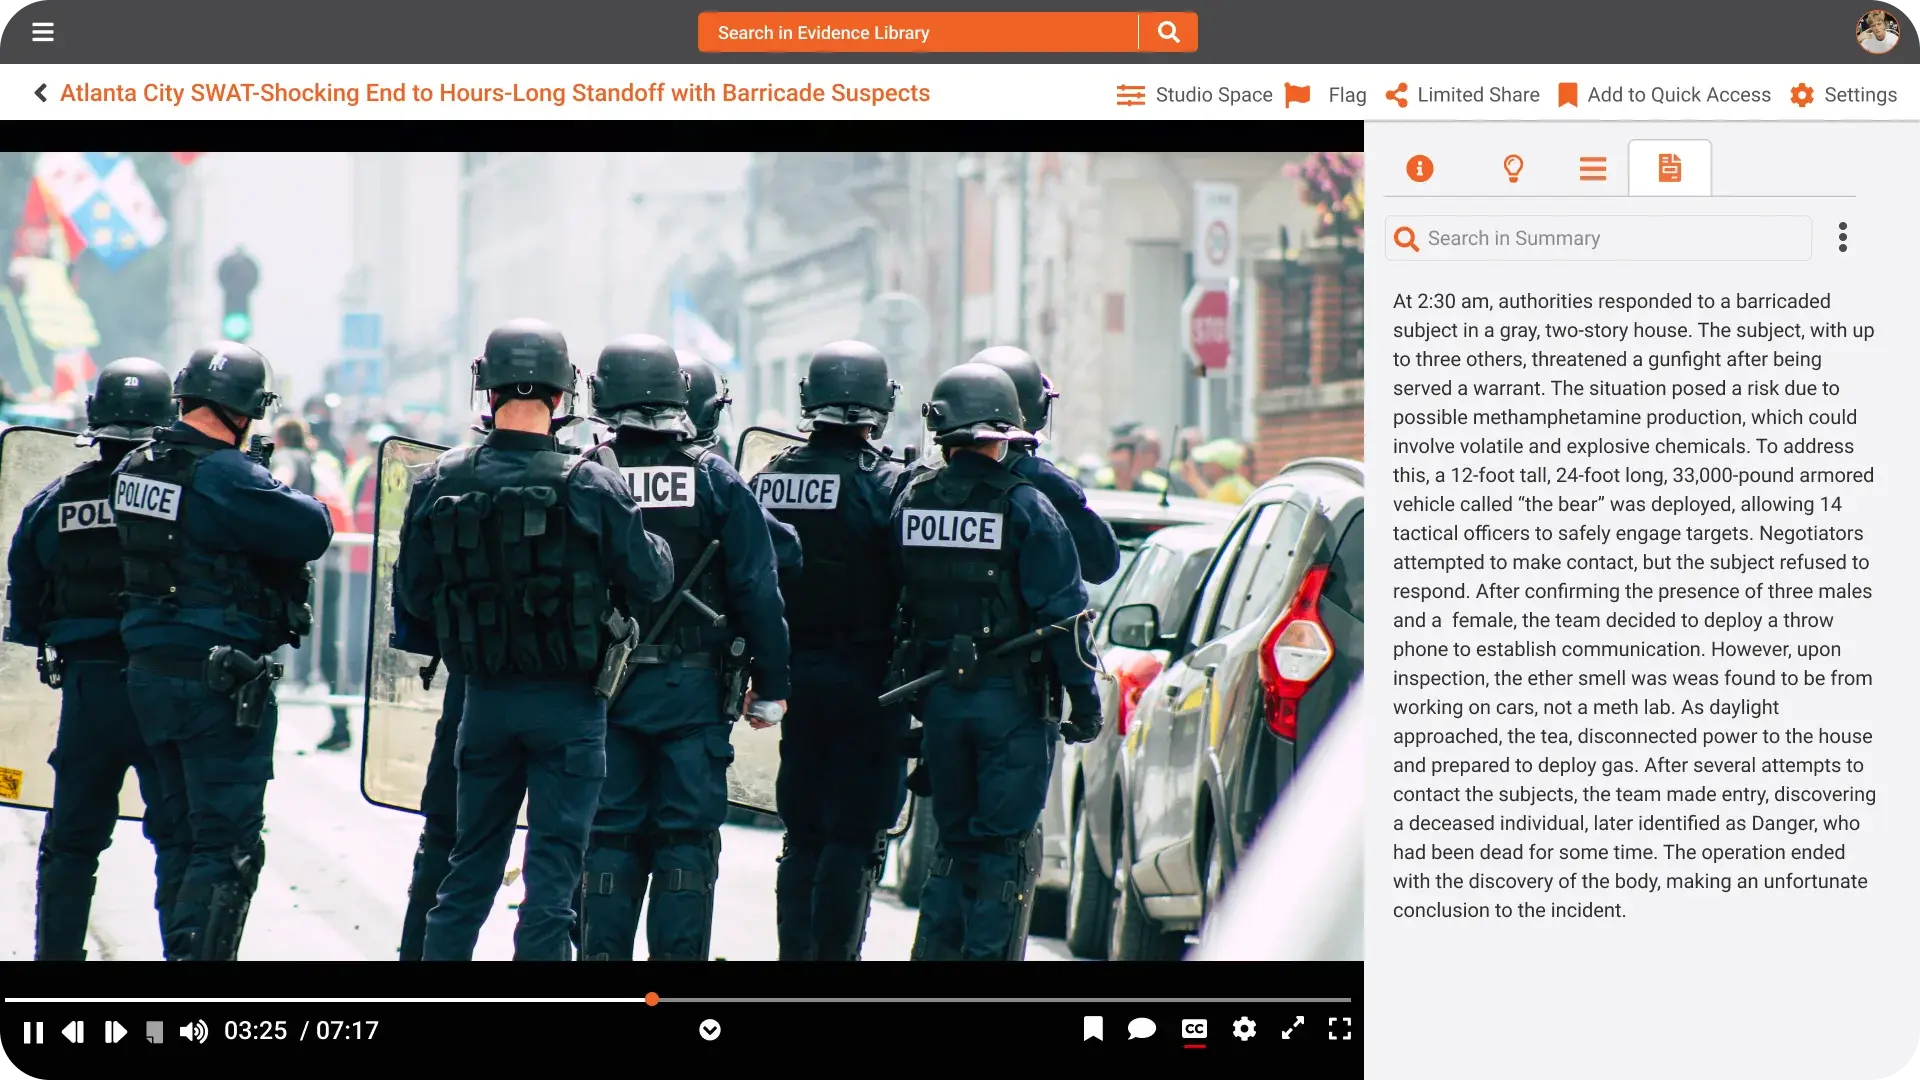Open the hamburger main menu
The height and width of the screenshot is (1080, 1920).
42,32
